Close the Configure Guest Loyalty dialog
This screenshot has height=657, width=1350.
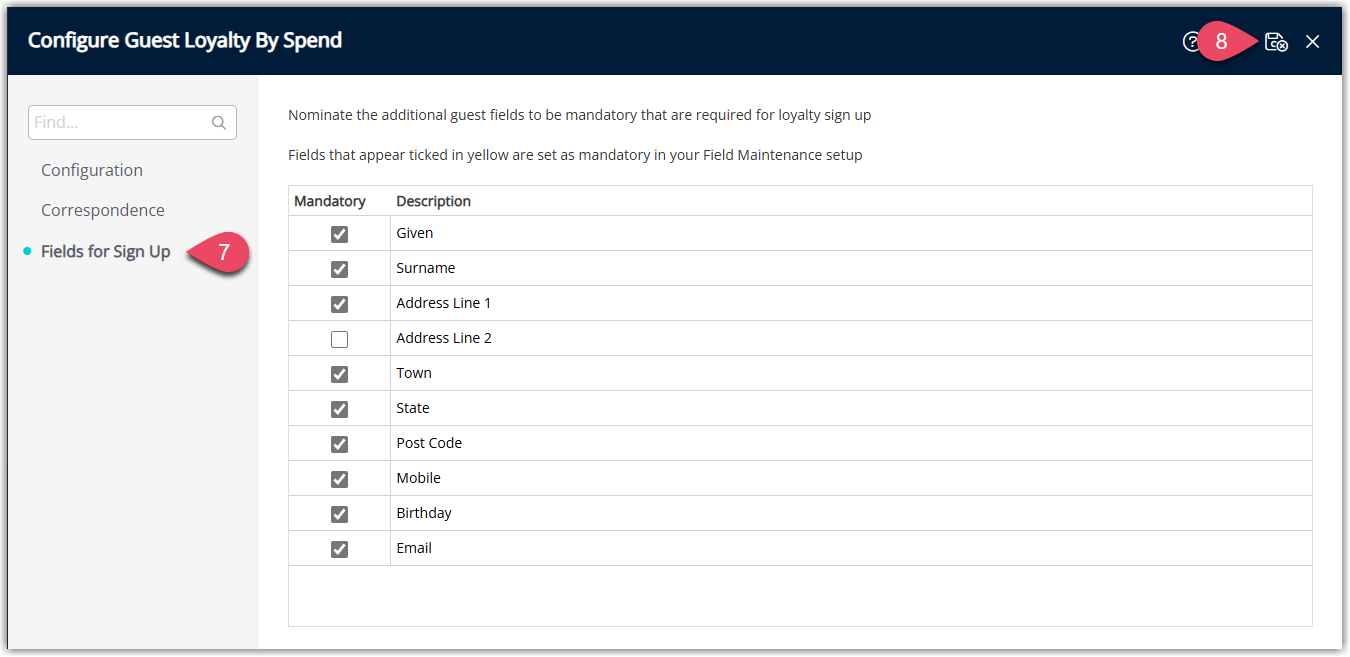(1313, 42)
